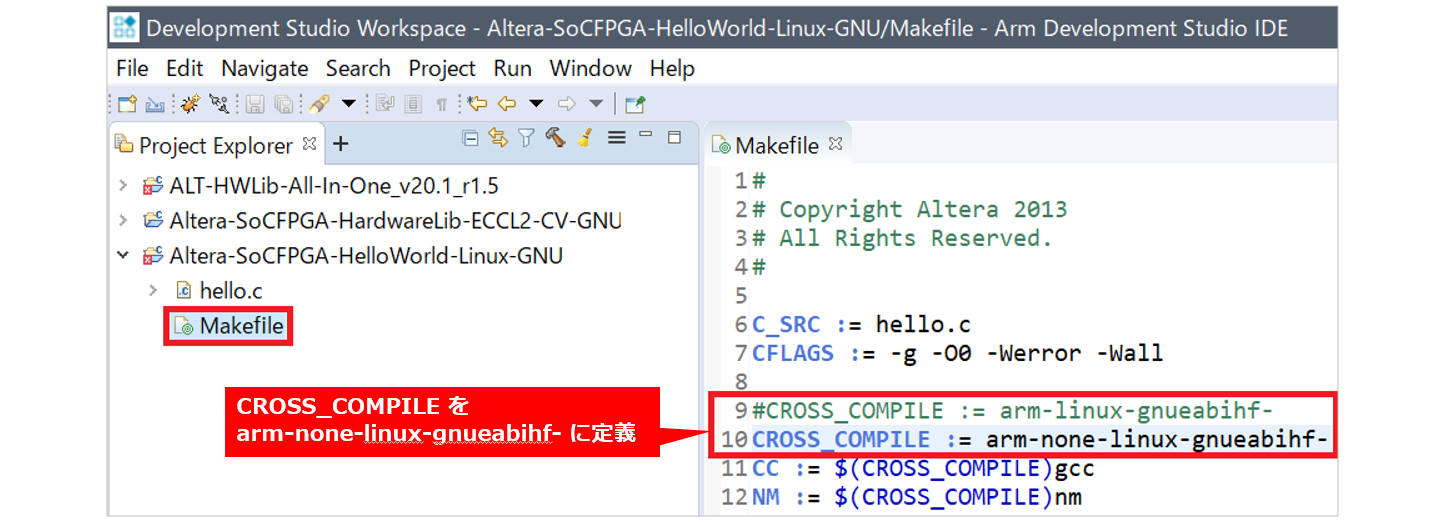
Task: Click the Import toolbar icon
Action: pos(155,103)
